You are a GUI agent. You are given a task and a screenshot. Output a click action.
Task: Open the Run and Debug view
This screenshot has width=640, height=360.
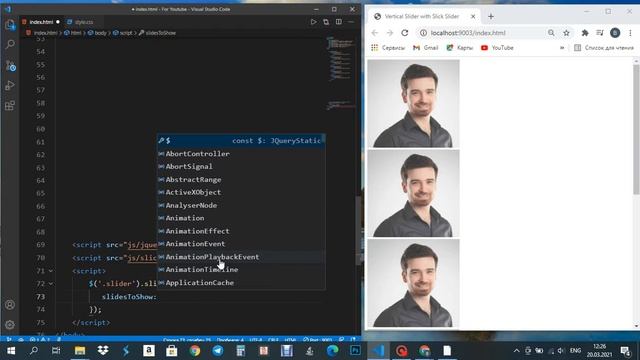pyautogui.click(x=10, y=86)
